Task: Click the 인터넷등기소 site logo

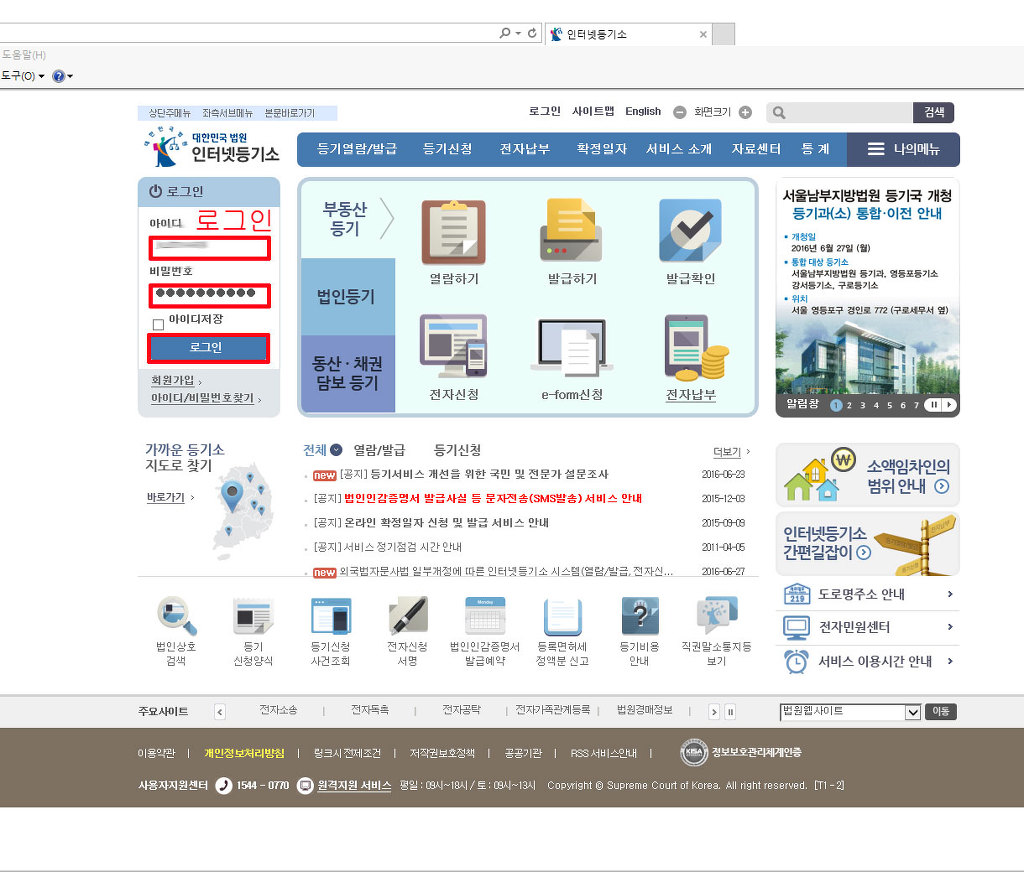Action: click(x=212, y=147)
